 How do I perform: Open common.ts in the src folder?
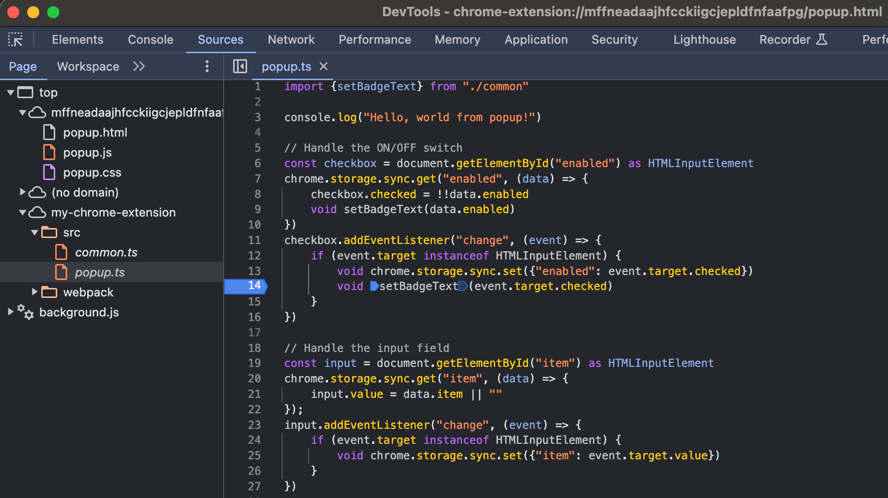106,252
